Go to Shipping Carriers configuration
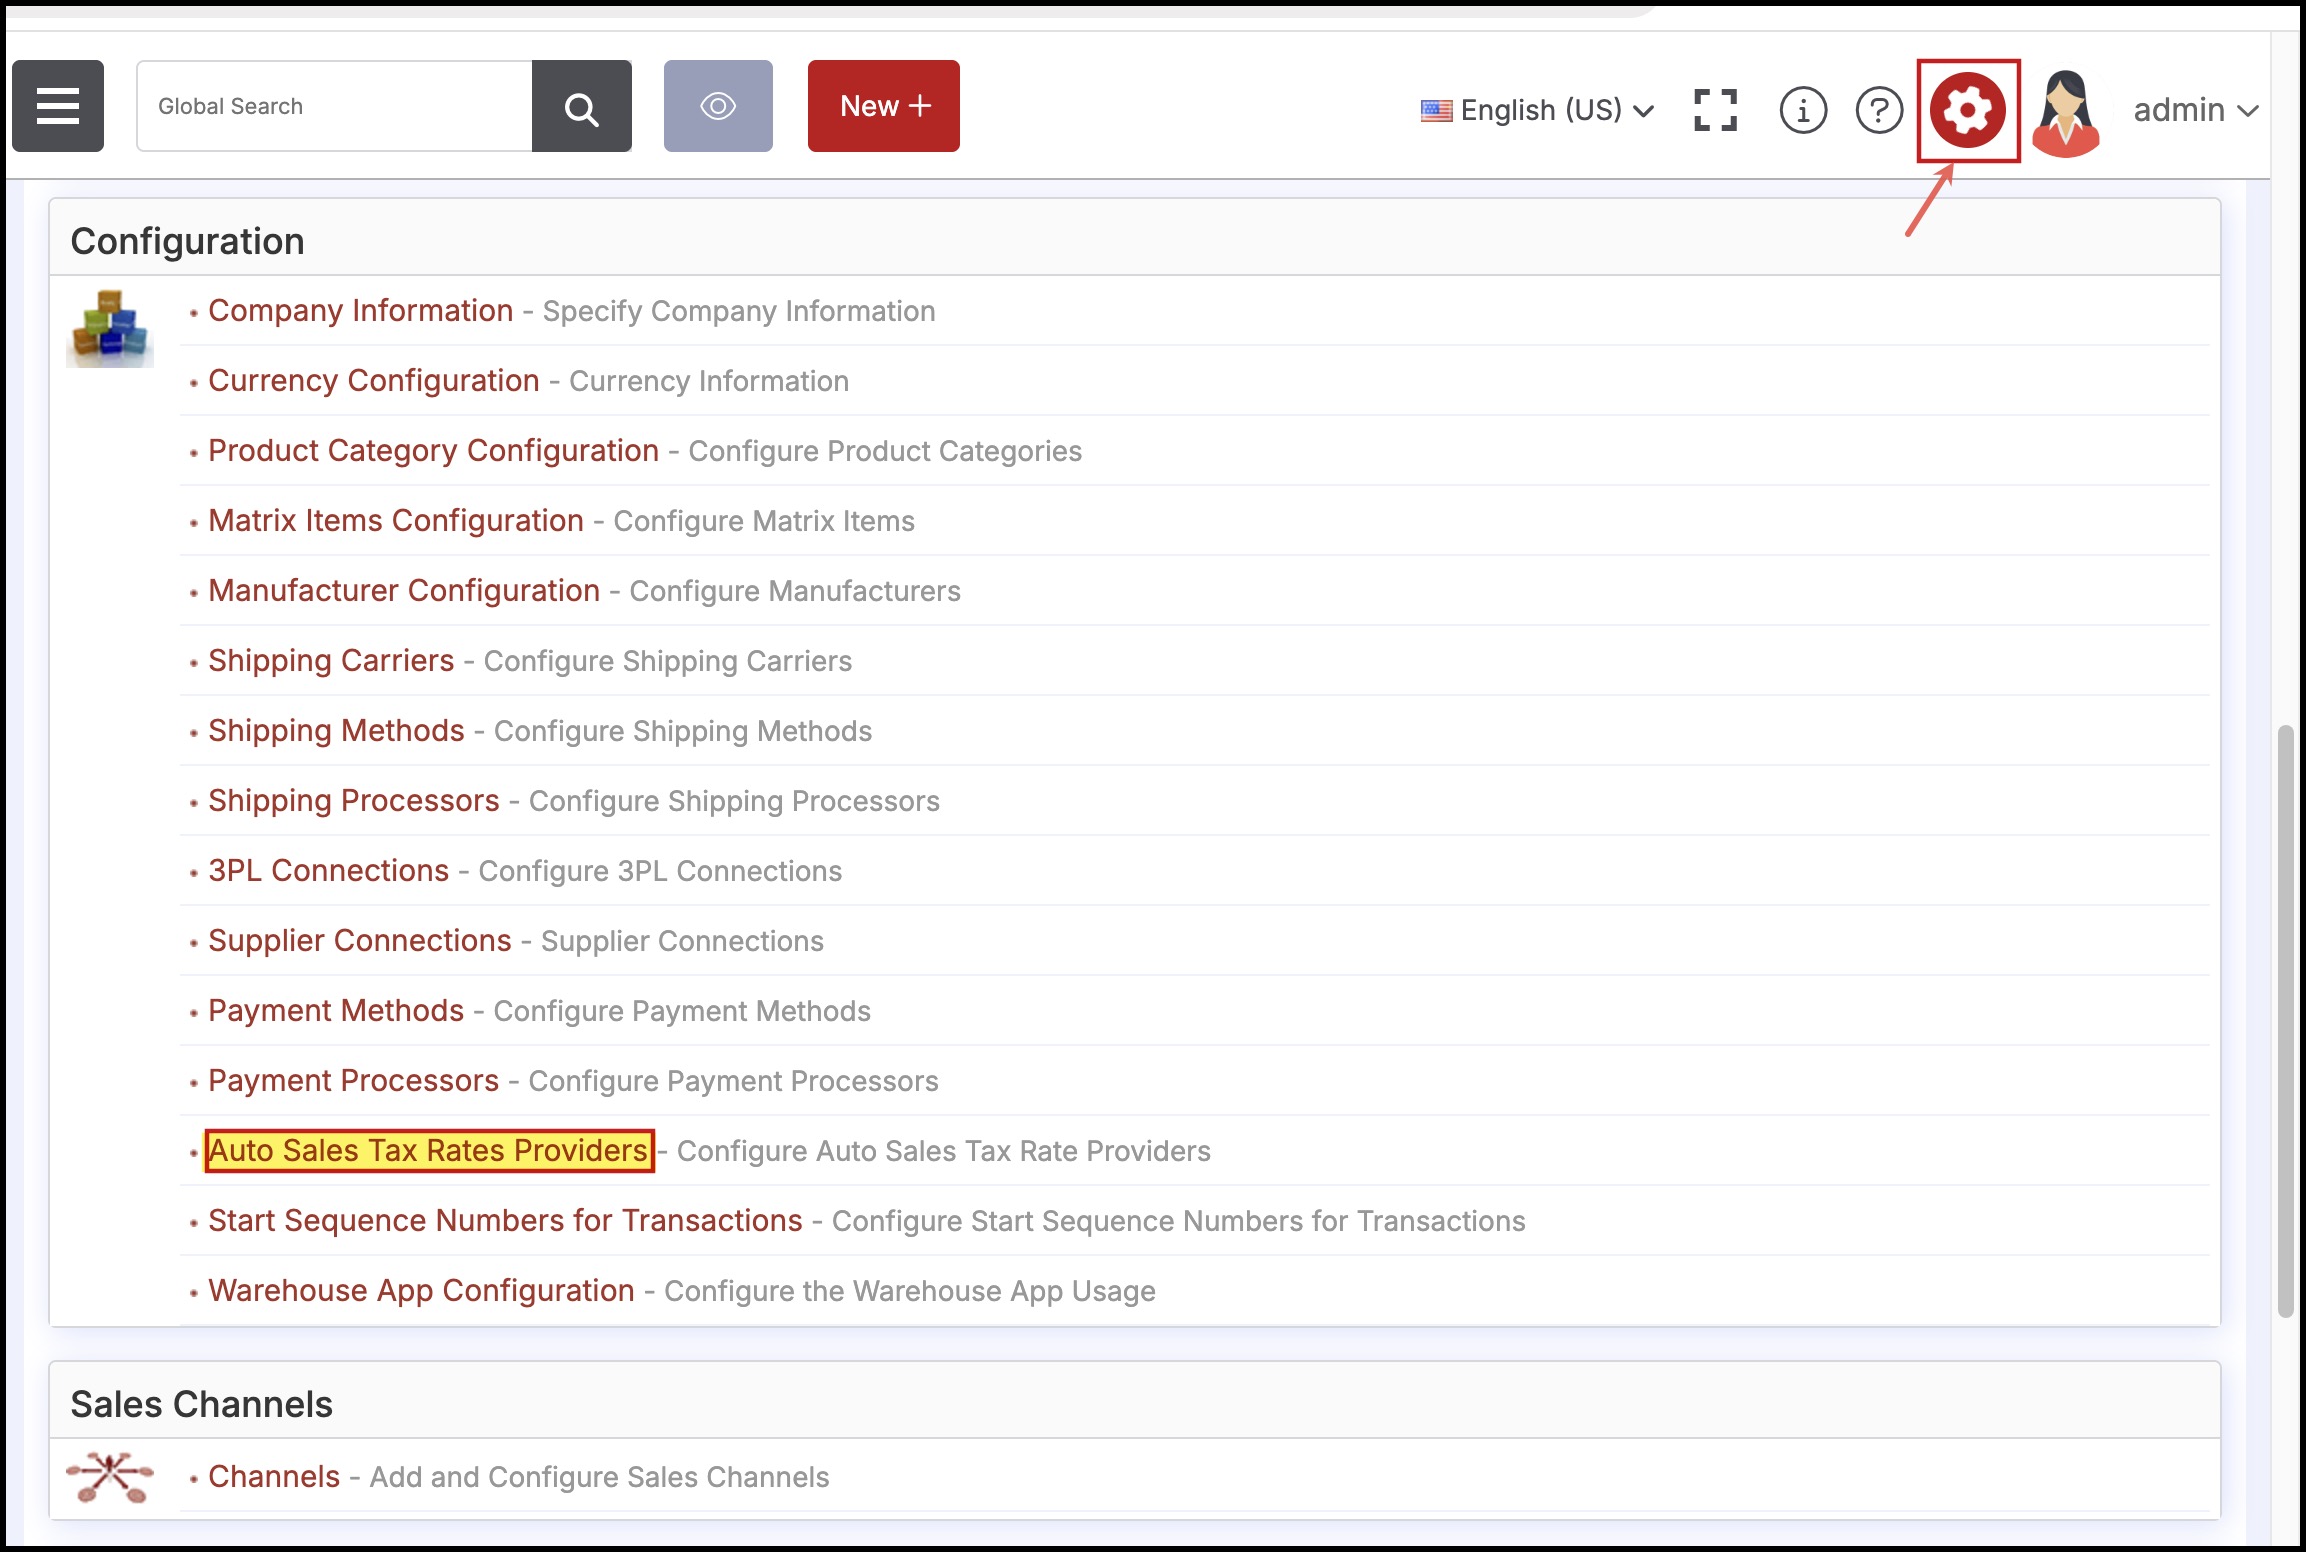2306x1552 pixels. click(331, 661)
